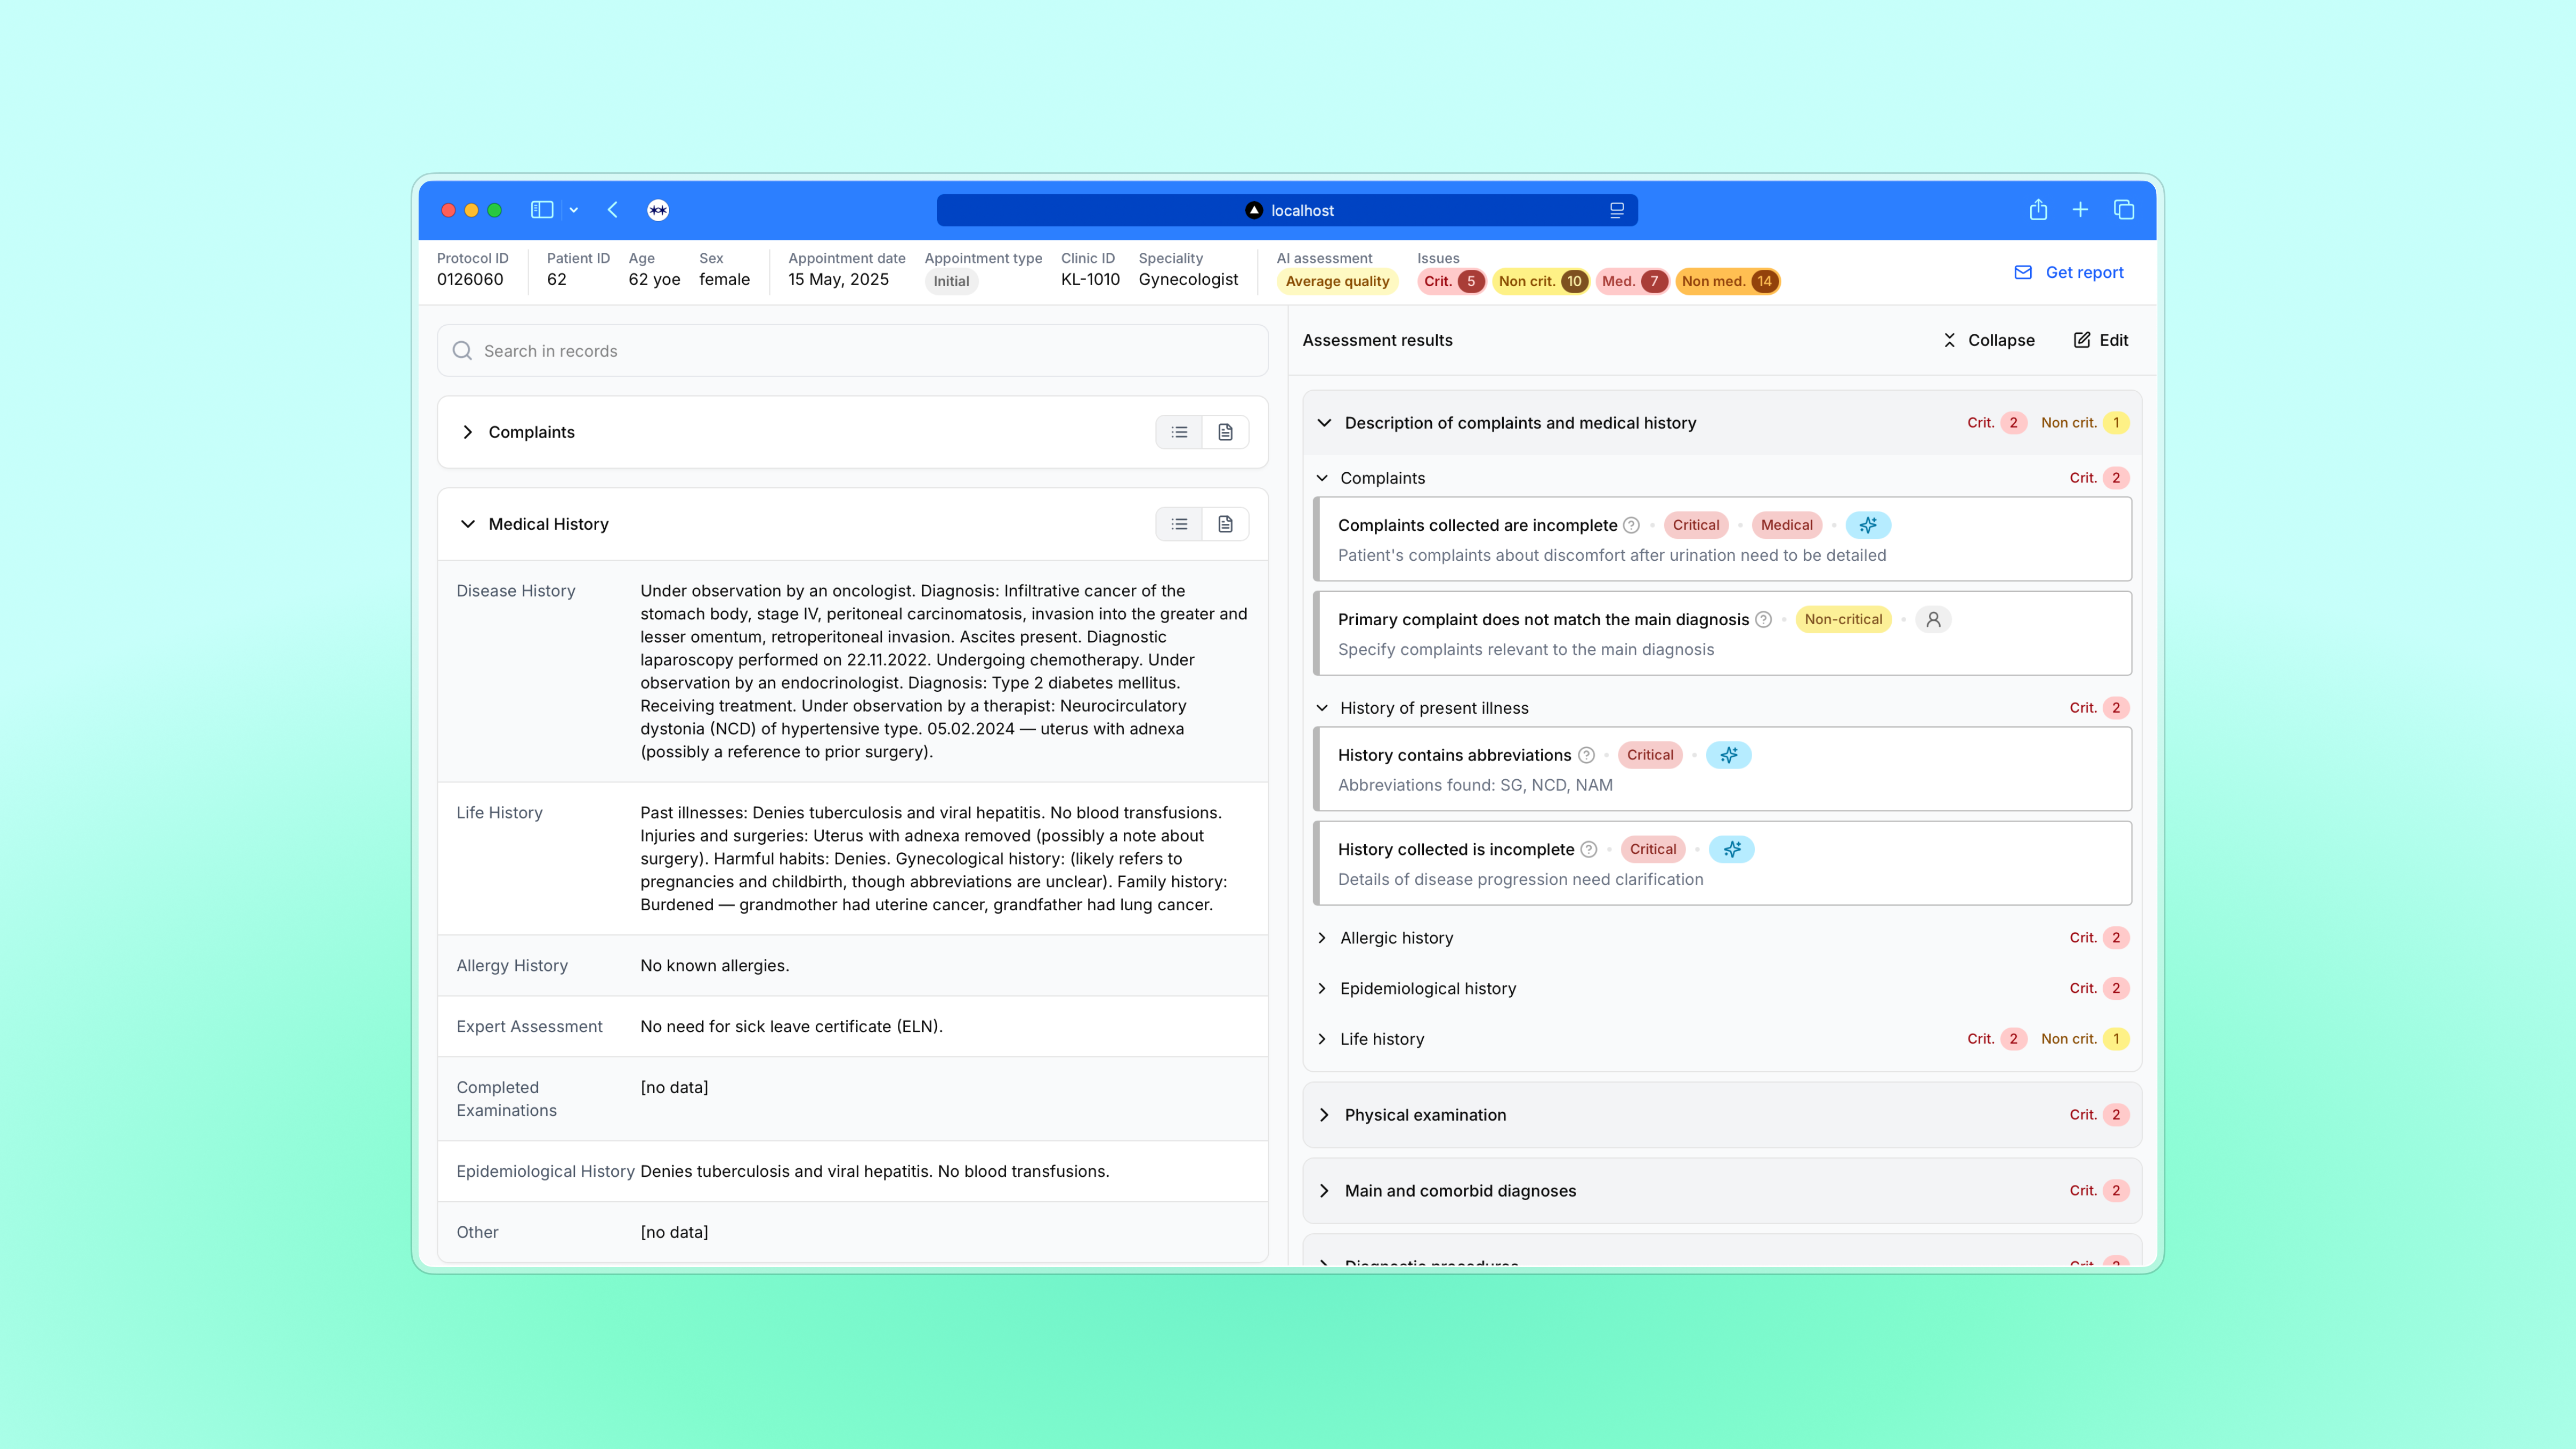Click the browser sidebar panel icon
The width and height of the screenshot is (2576, 1449).
542,210
